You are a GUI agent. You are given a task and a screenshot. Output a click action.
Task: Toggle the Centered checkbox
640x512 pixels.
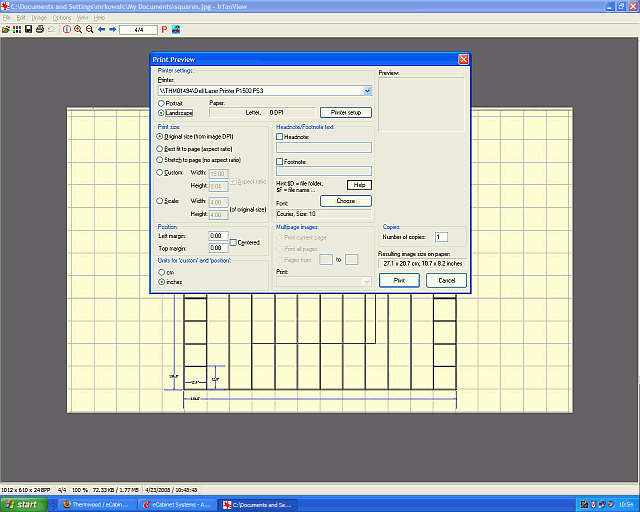click(x=233, y=243)
